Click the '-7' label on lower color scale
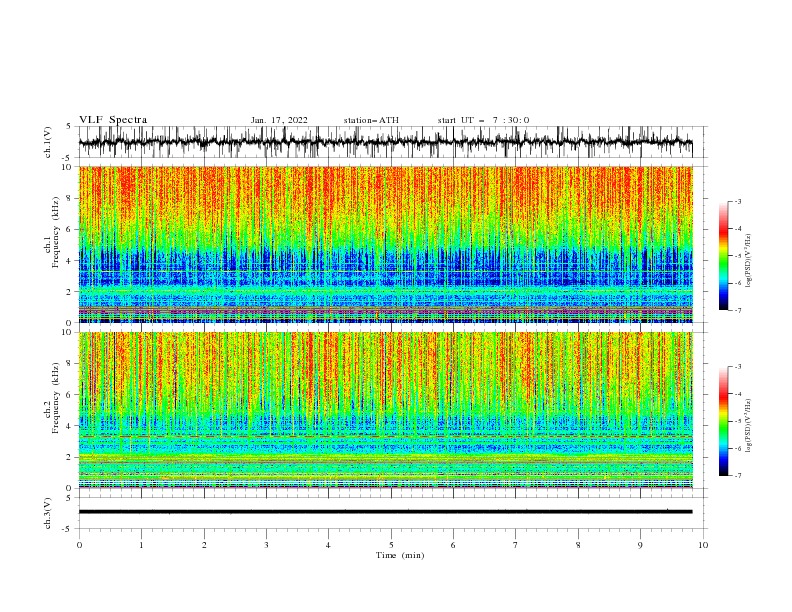 pyautogui.click(x=738, y=476)
